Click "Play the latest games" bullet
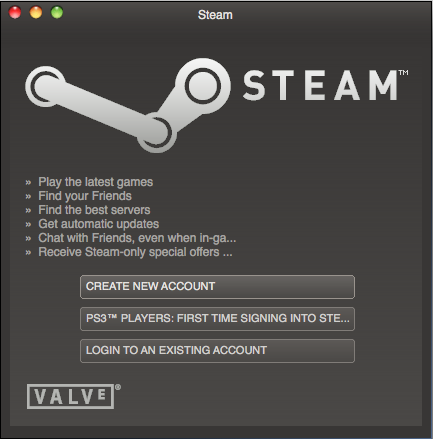The width and height of the screenshot is (433, 439). tap(95, 182)
